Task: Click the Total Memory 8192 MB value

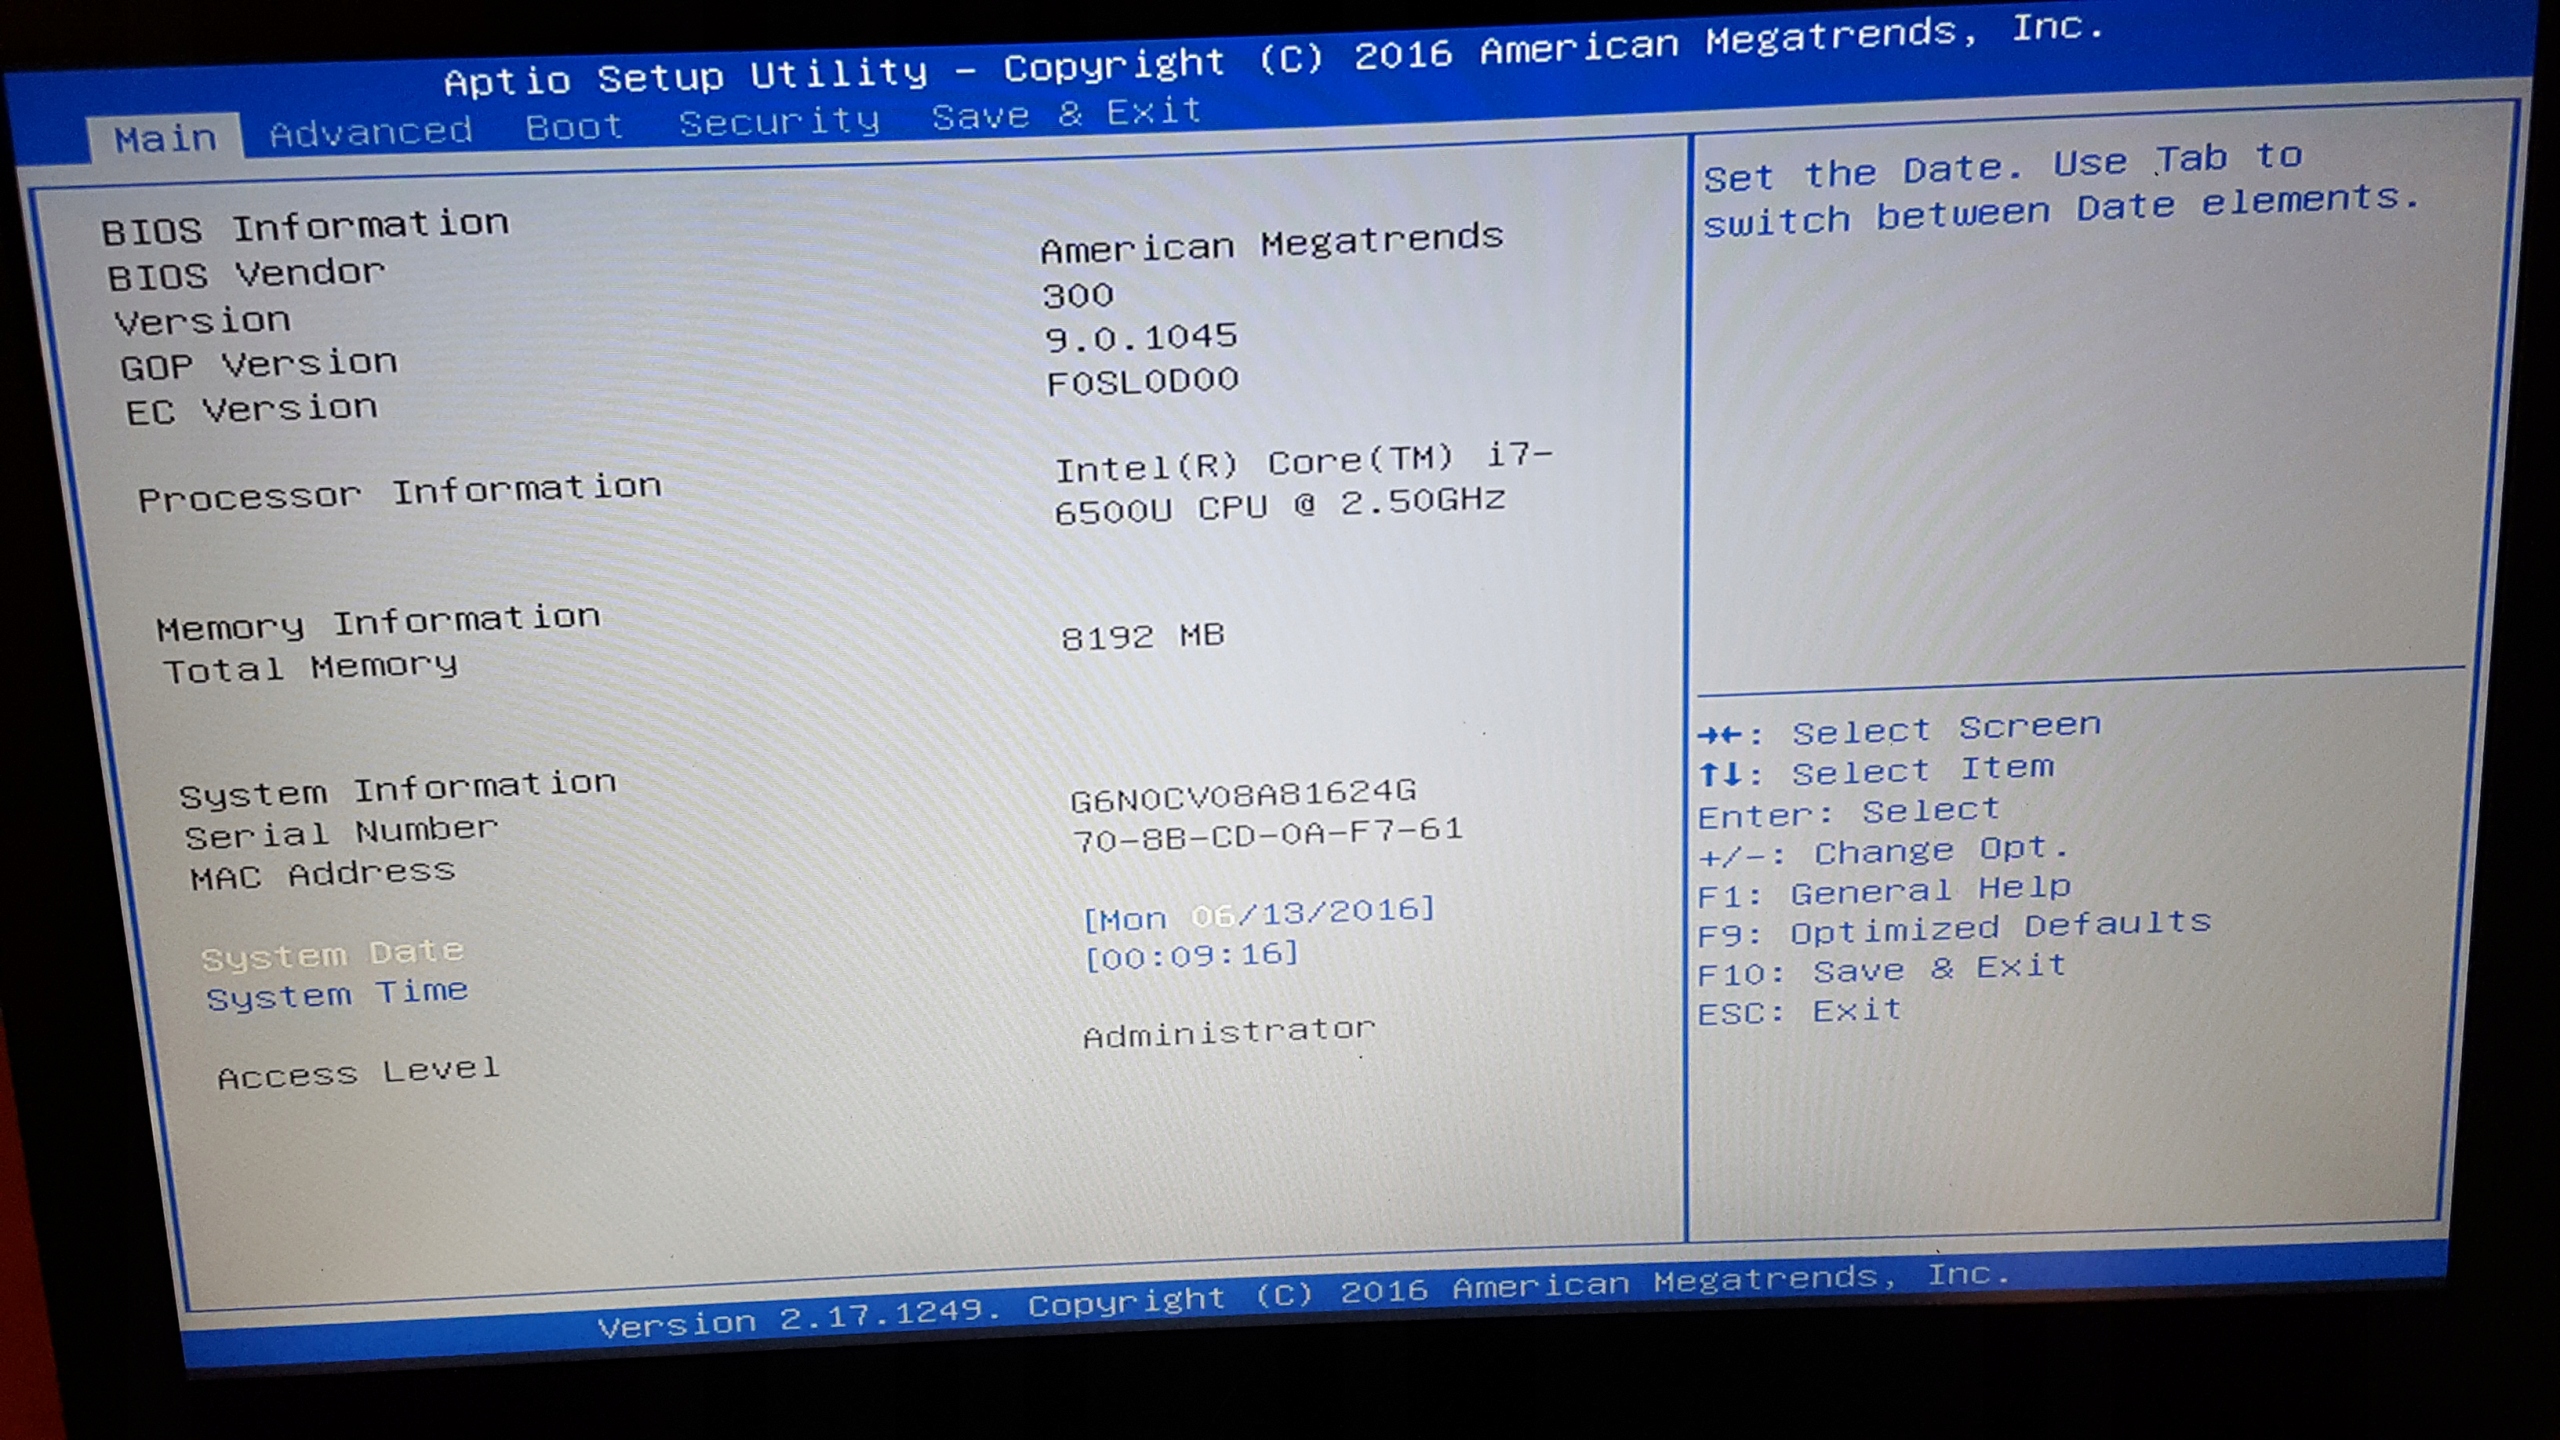Action: pos(1142,636)
